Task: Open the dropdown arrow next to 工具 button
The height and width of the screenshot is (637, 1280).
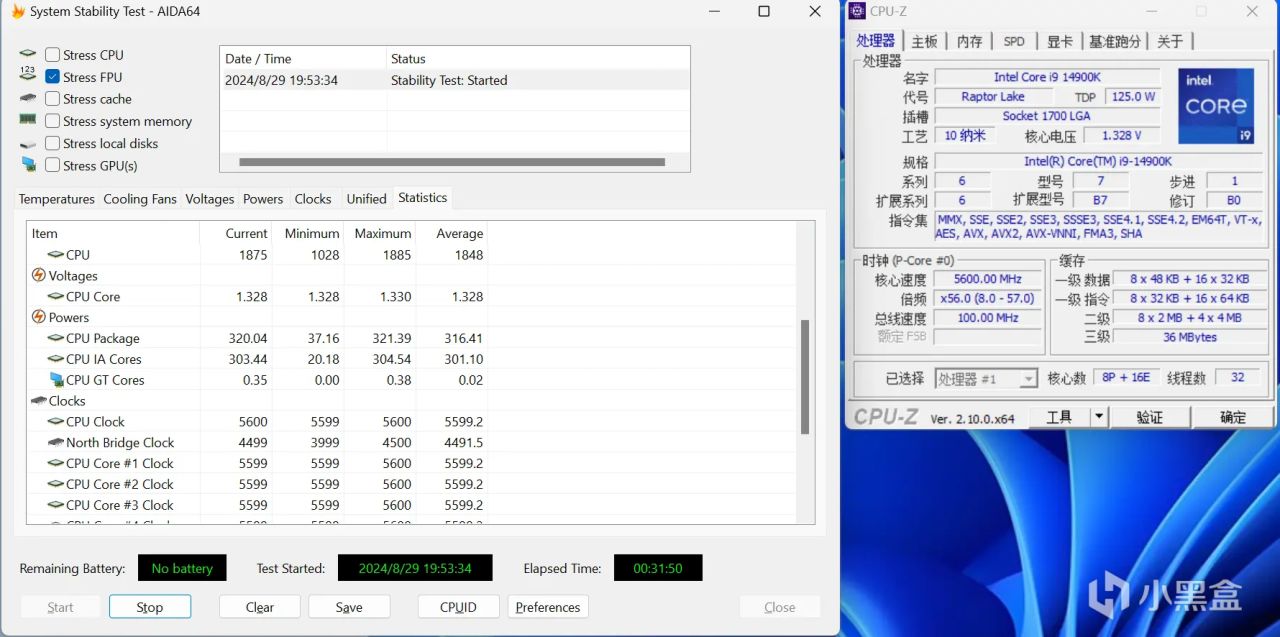Action: [1099, 417]
